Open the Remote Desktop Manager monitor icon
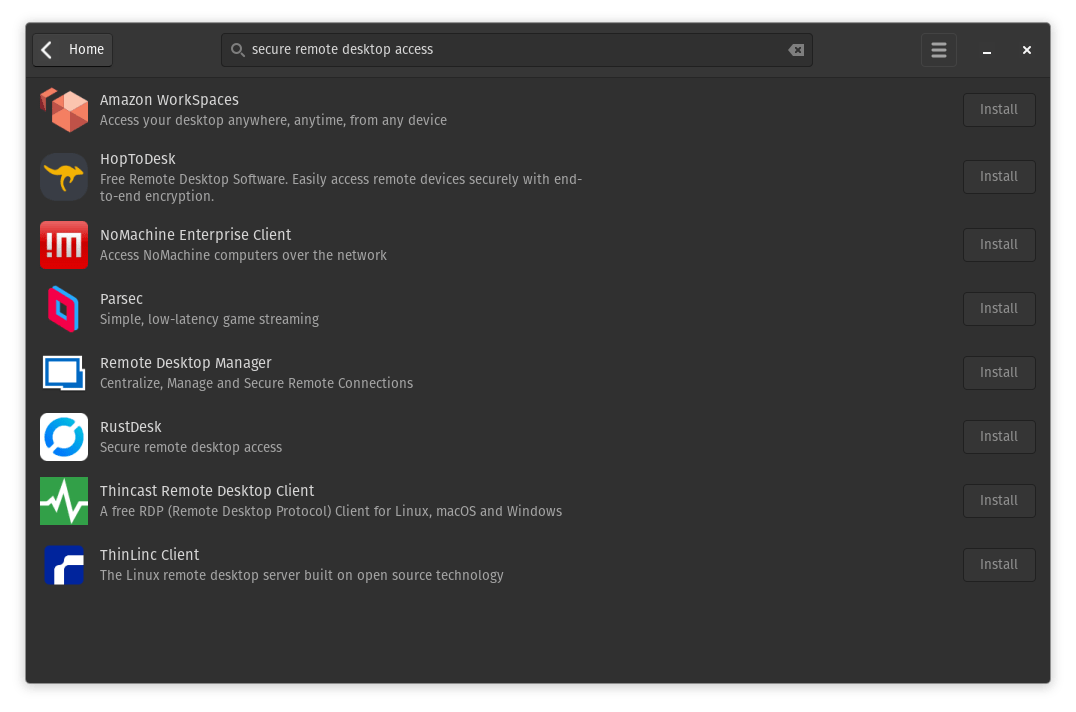 (64, 372)
